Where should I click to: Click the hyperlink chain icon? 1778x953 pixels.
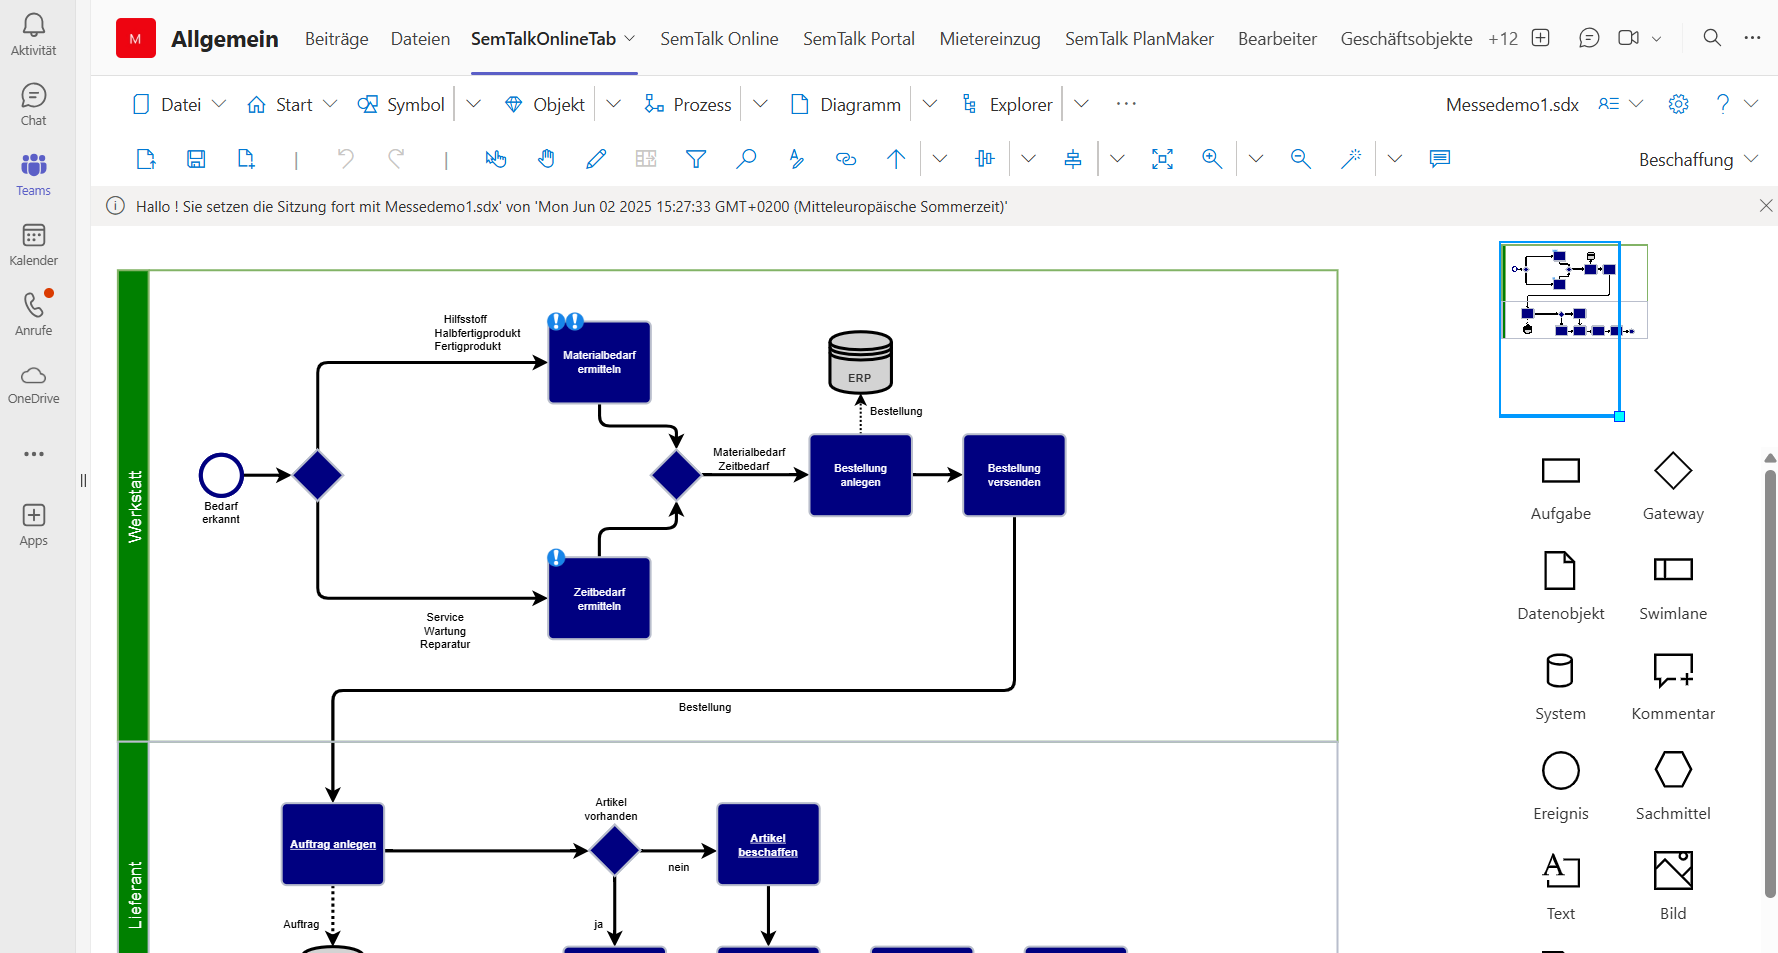(846, 158)
